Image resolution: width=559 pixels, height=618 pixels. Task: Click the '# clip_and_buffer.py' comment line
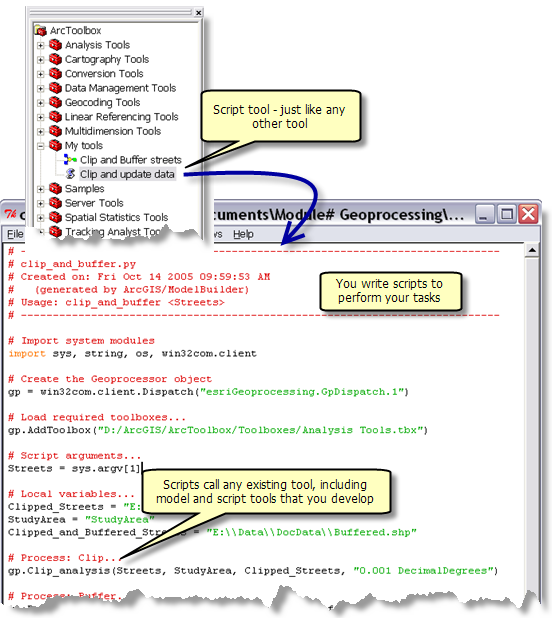click(x=72, y=264)
